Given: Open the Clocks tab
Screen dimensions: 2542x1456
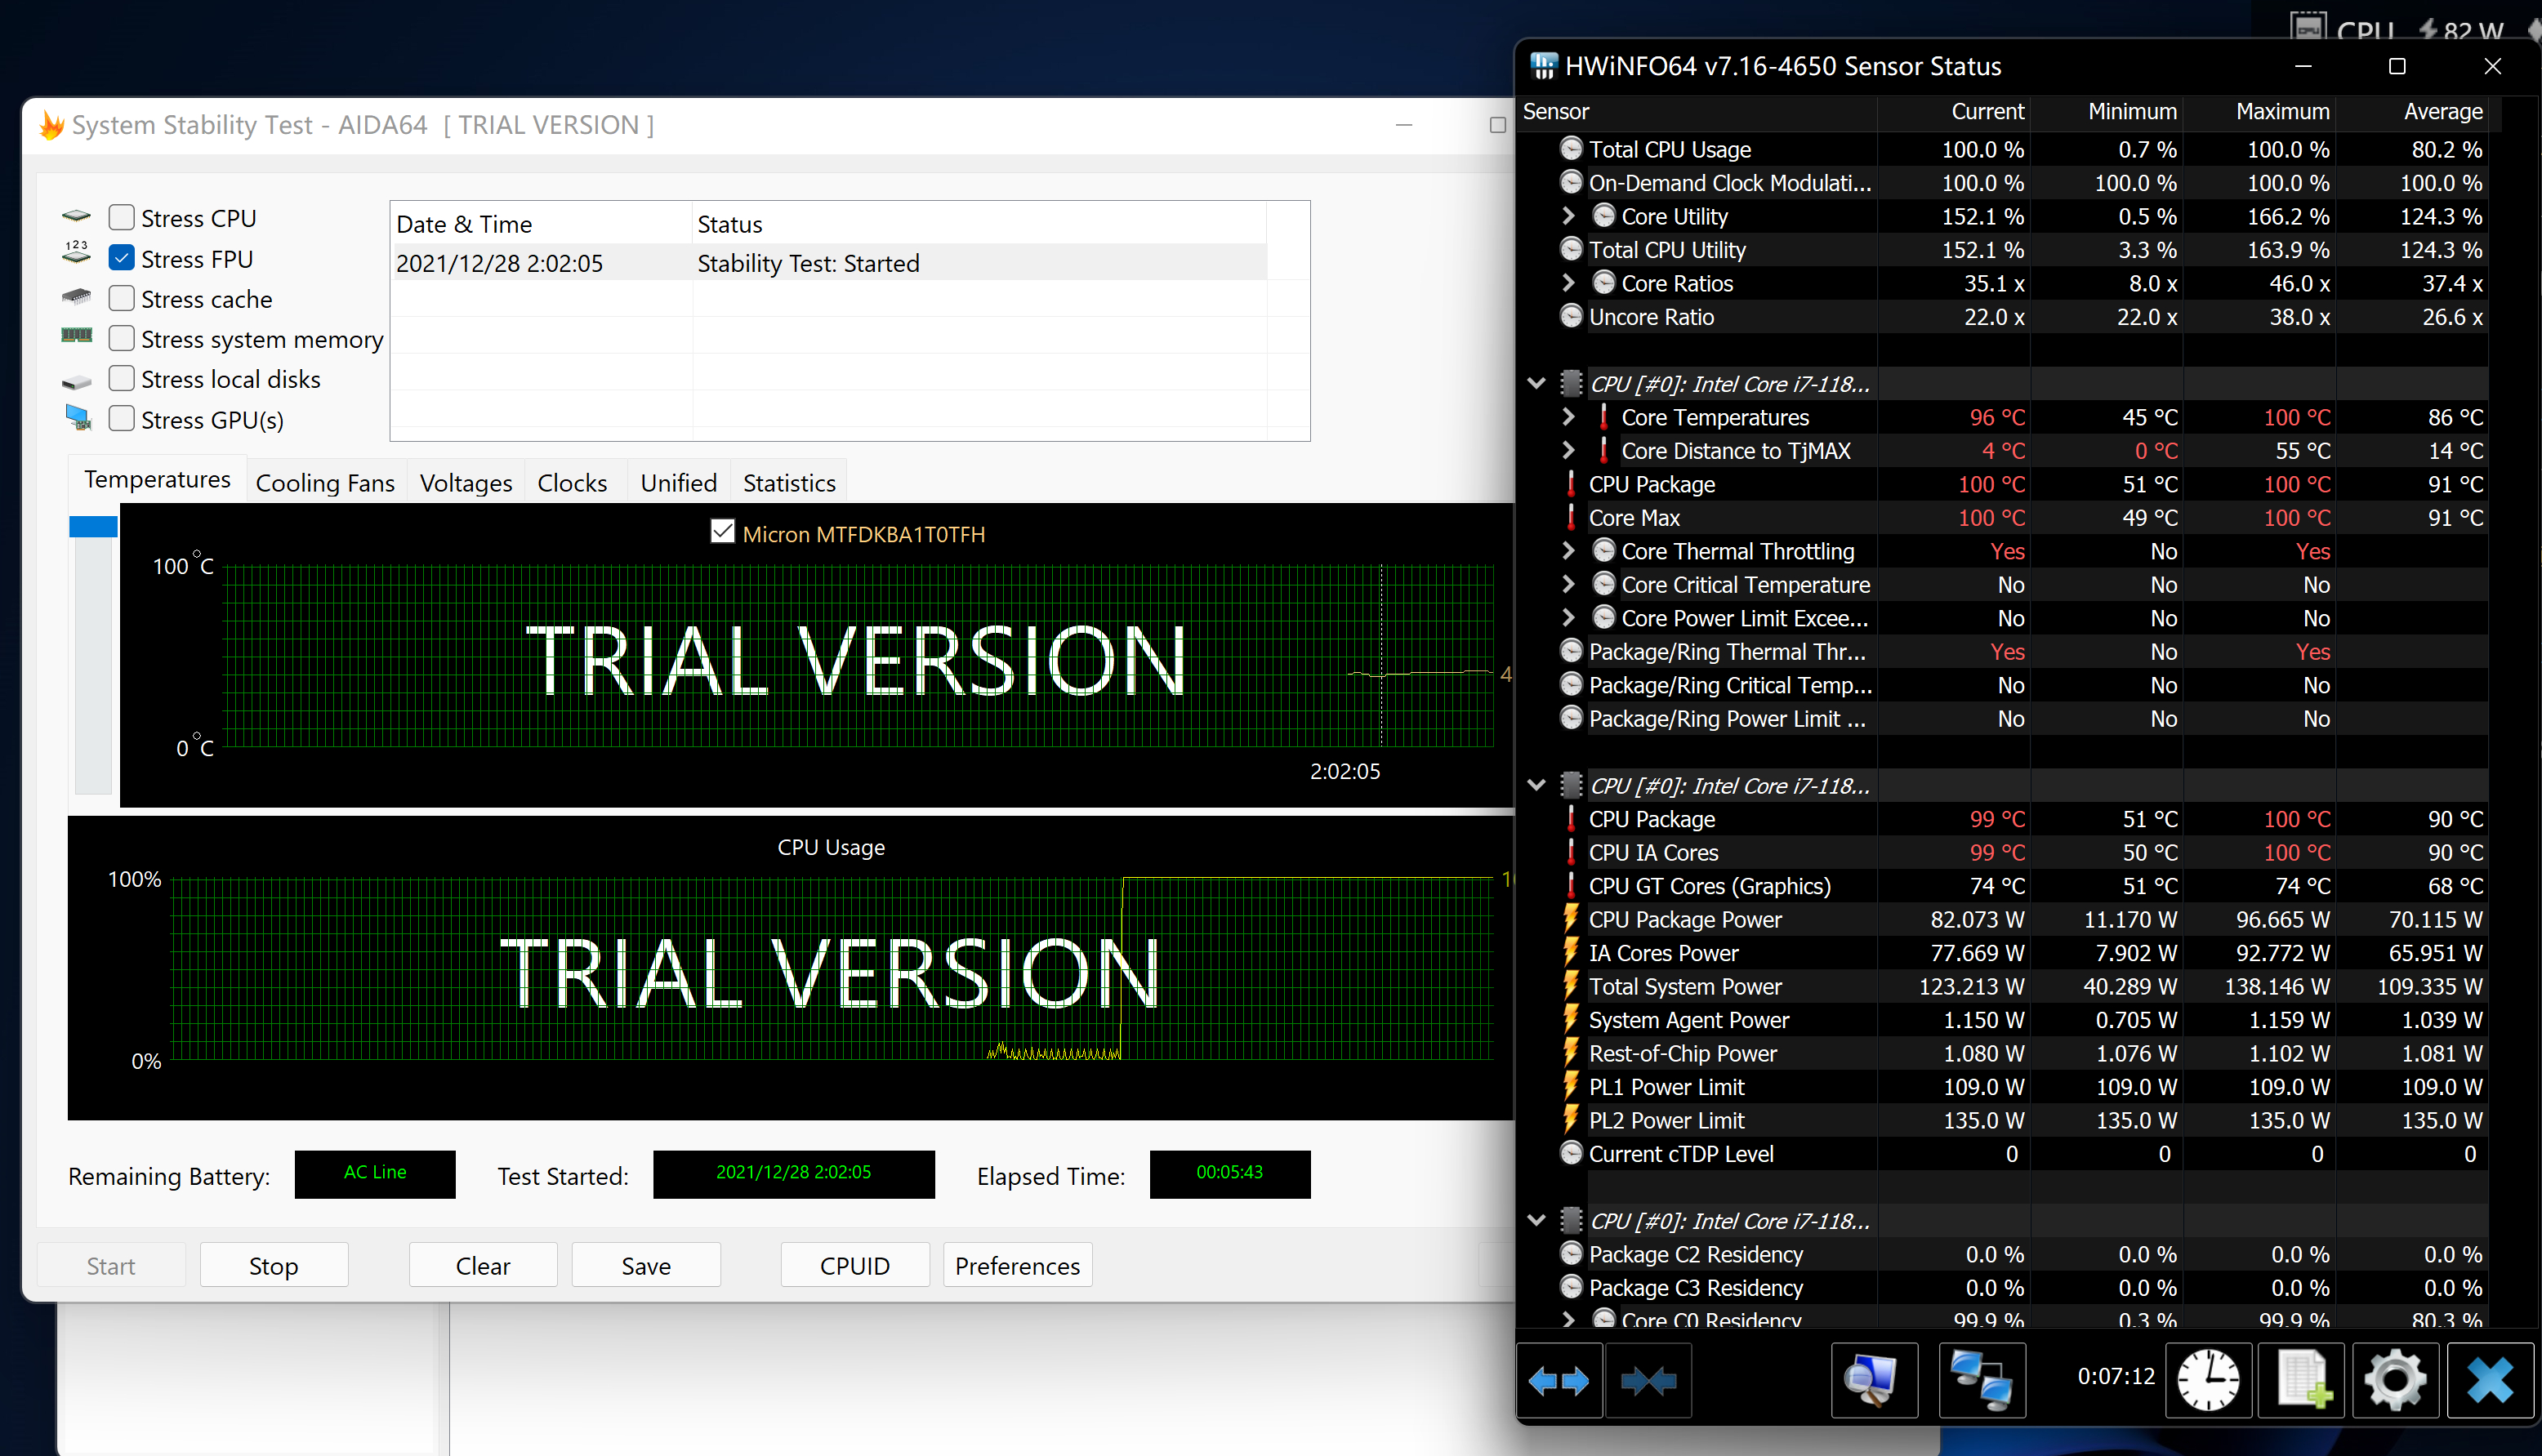Looking at the screenshot, I should click(x=572, y=483).
